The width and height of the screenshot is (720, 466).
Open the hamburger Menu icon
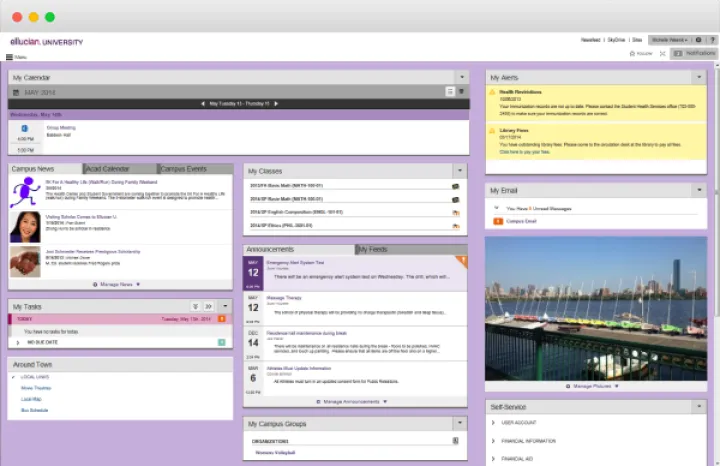coord(10,57)
